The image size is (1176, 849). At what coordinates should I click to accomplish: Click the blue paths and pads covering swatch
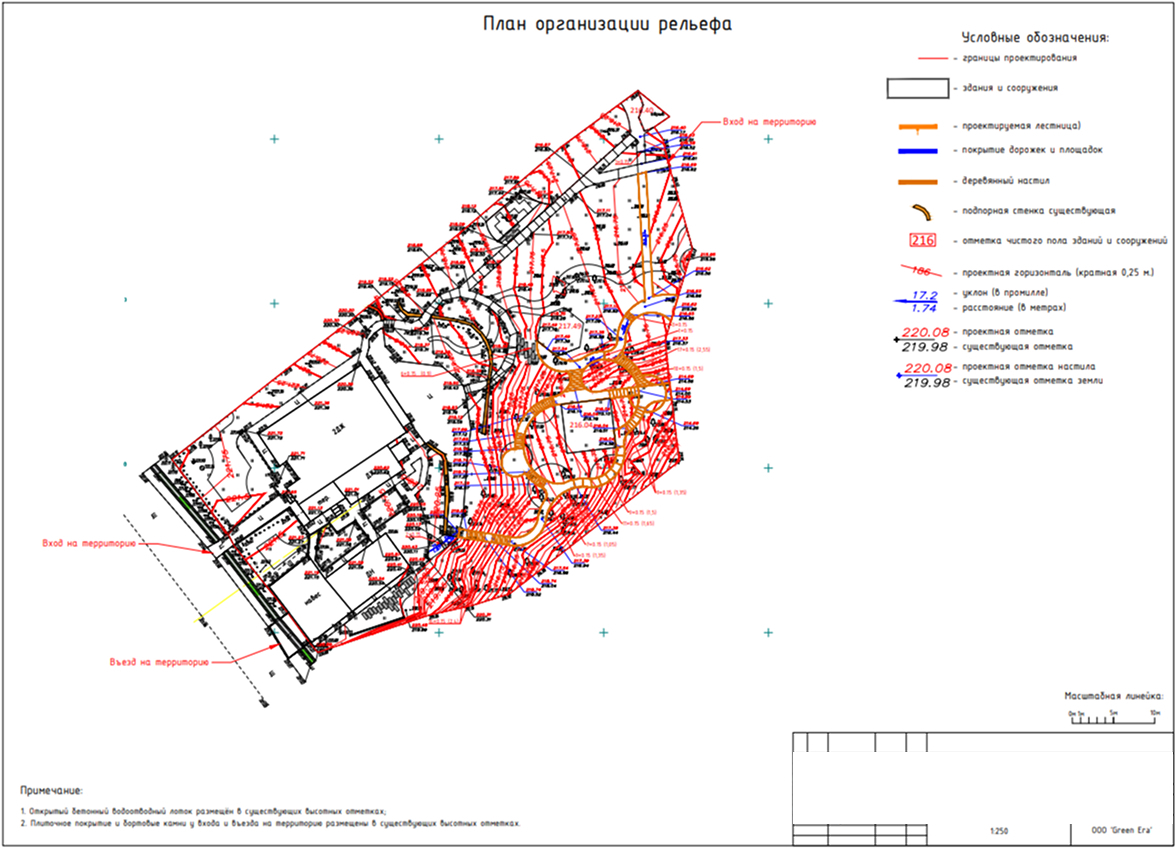pos(918,151)
